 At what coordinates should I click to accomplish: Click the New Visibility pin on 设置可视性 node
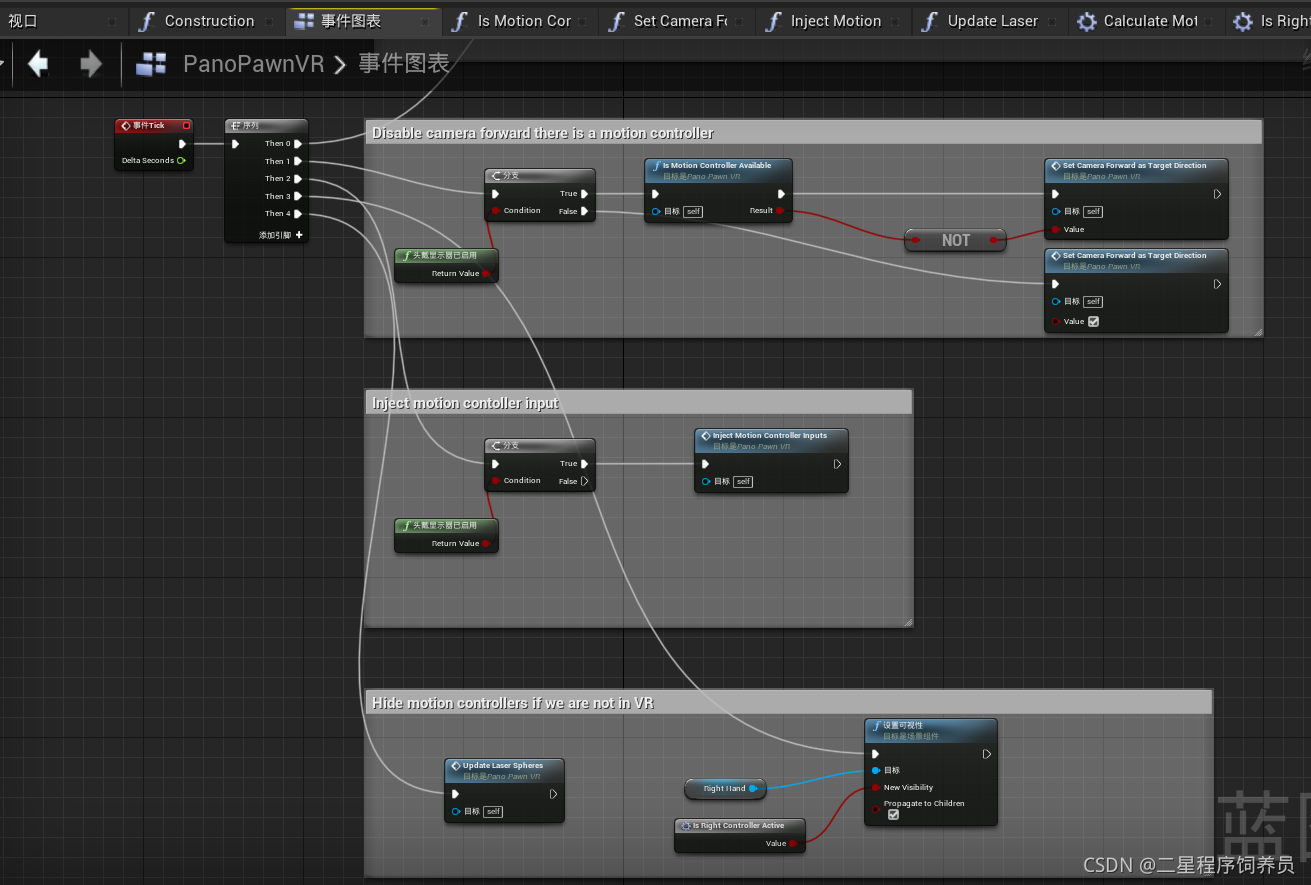(x=875, y=788)
